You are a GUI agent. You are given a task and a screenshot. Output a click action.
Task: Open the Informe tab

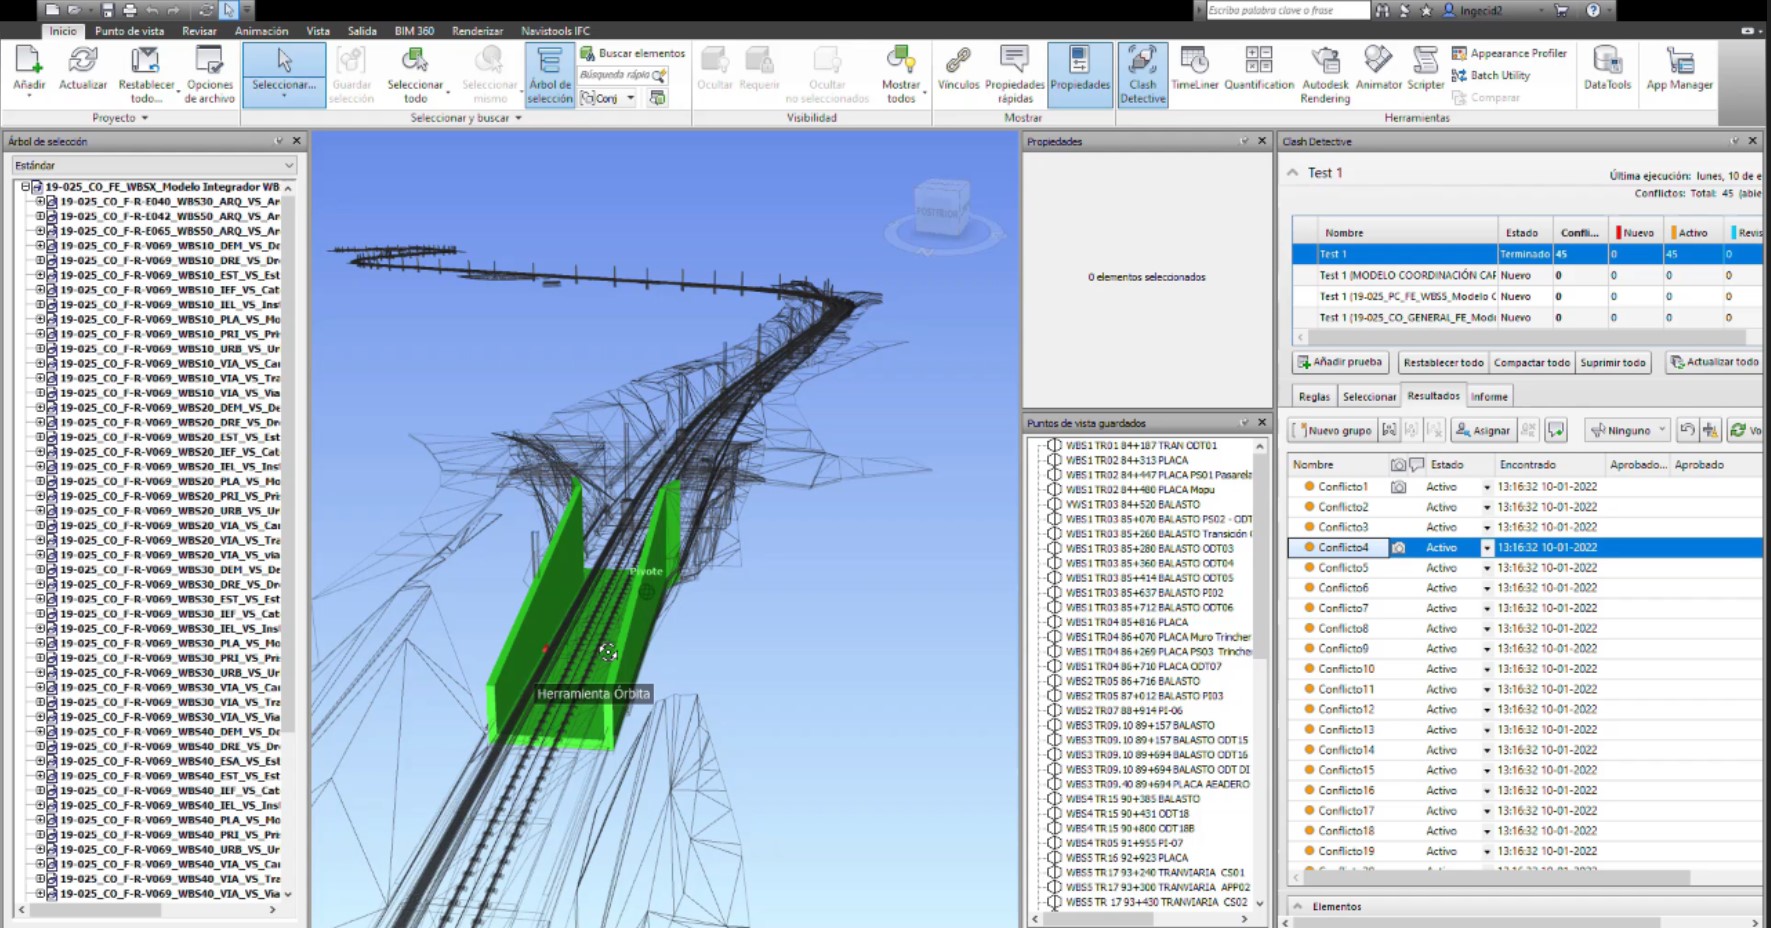coord(1488,396)
